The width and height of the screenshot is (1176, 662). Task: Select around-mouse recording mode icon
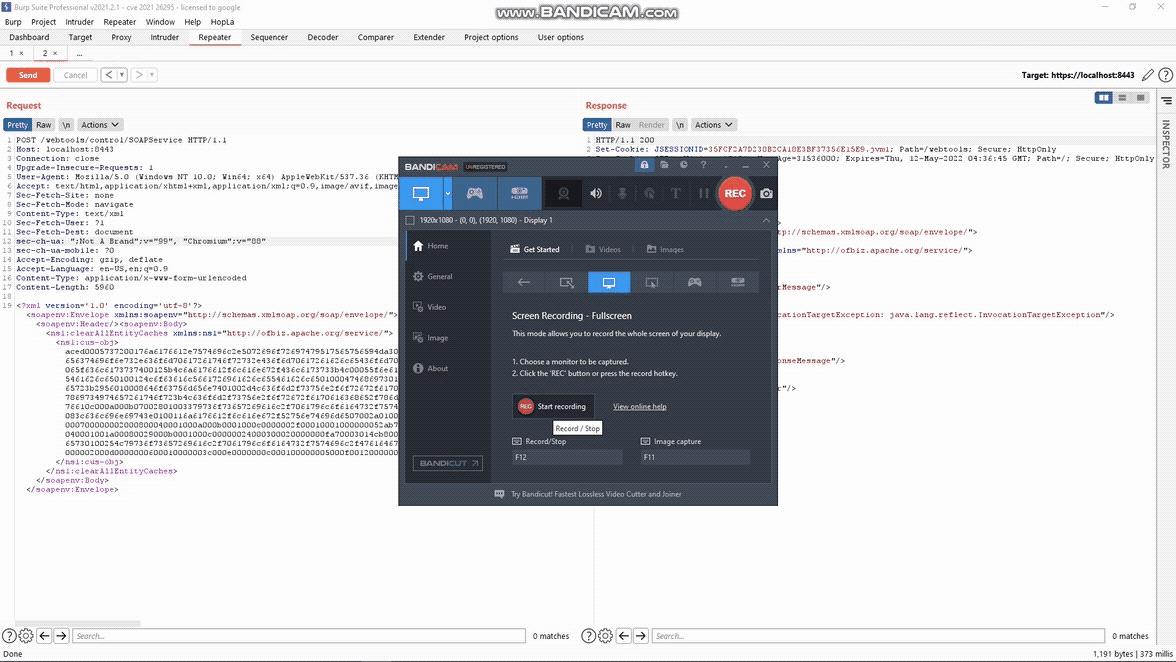pyautogui.click(x=652, y=283)
